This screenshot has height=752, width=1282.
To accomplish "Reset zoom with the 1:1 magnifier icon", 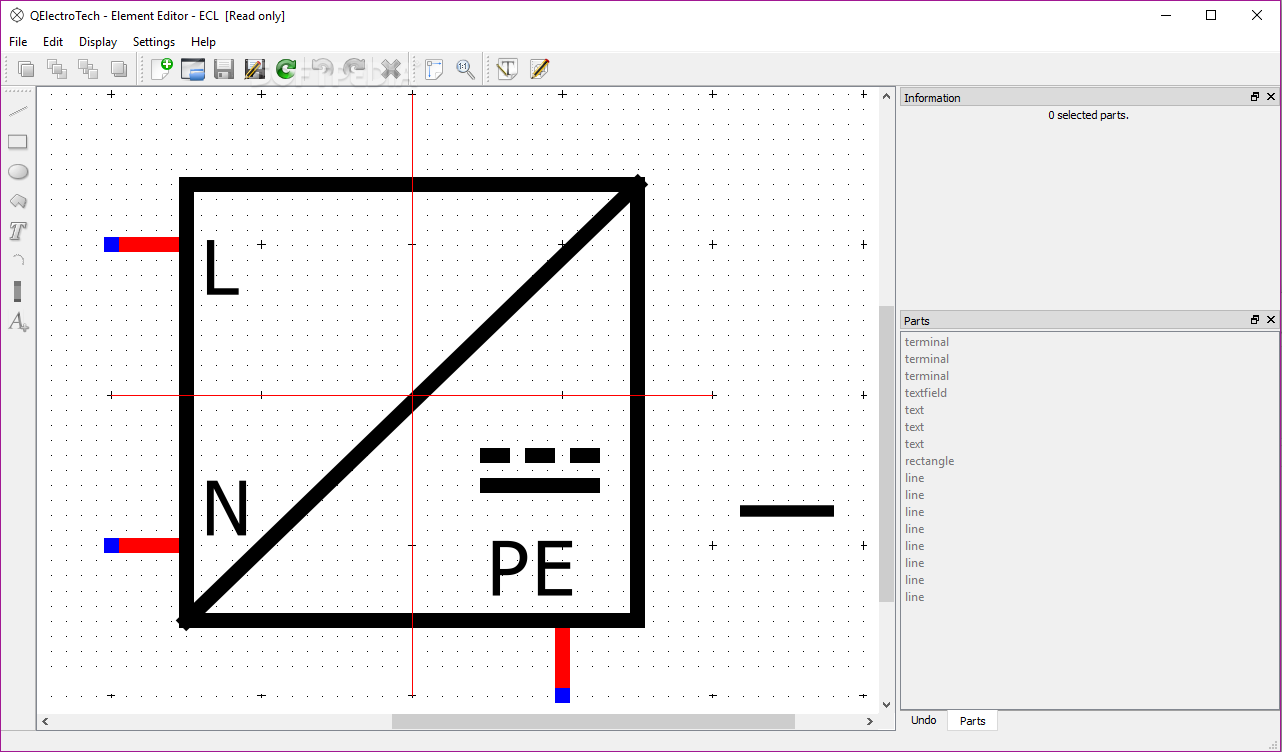I will (x=465, y=69).
